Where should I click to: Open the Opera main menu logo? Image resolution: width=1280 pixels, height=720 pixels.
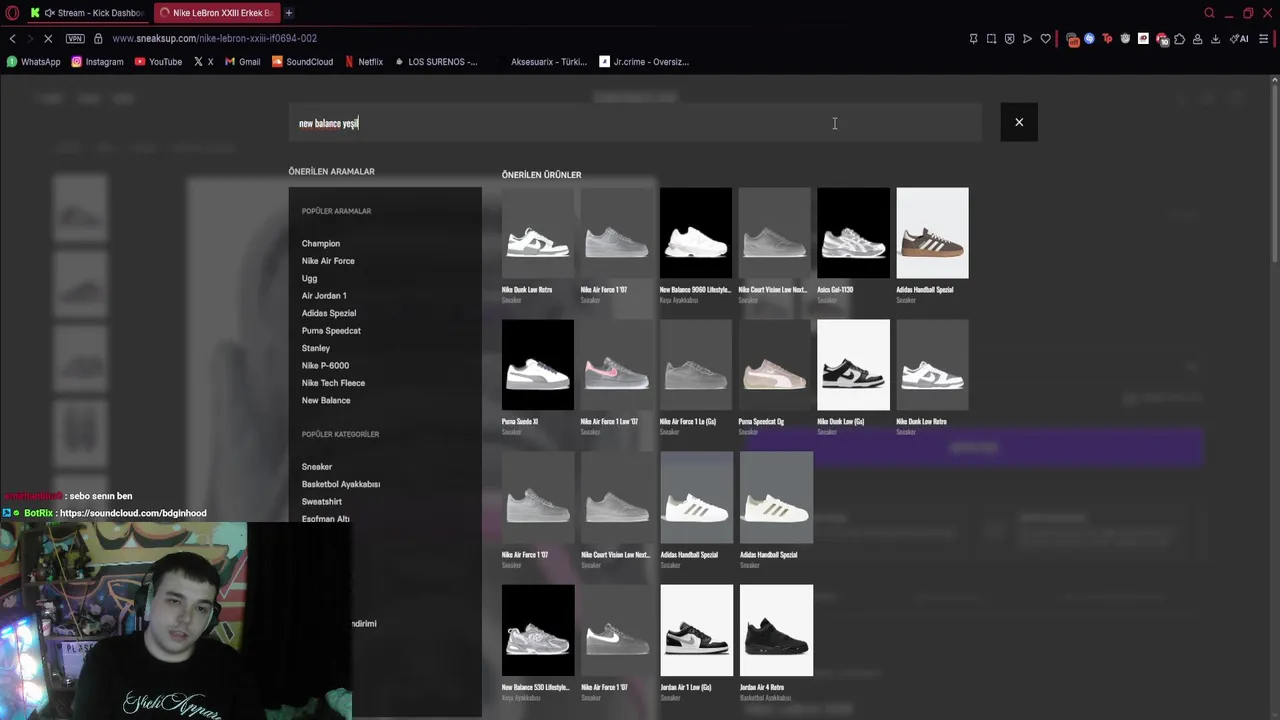[x=10, y=13]
